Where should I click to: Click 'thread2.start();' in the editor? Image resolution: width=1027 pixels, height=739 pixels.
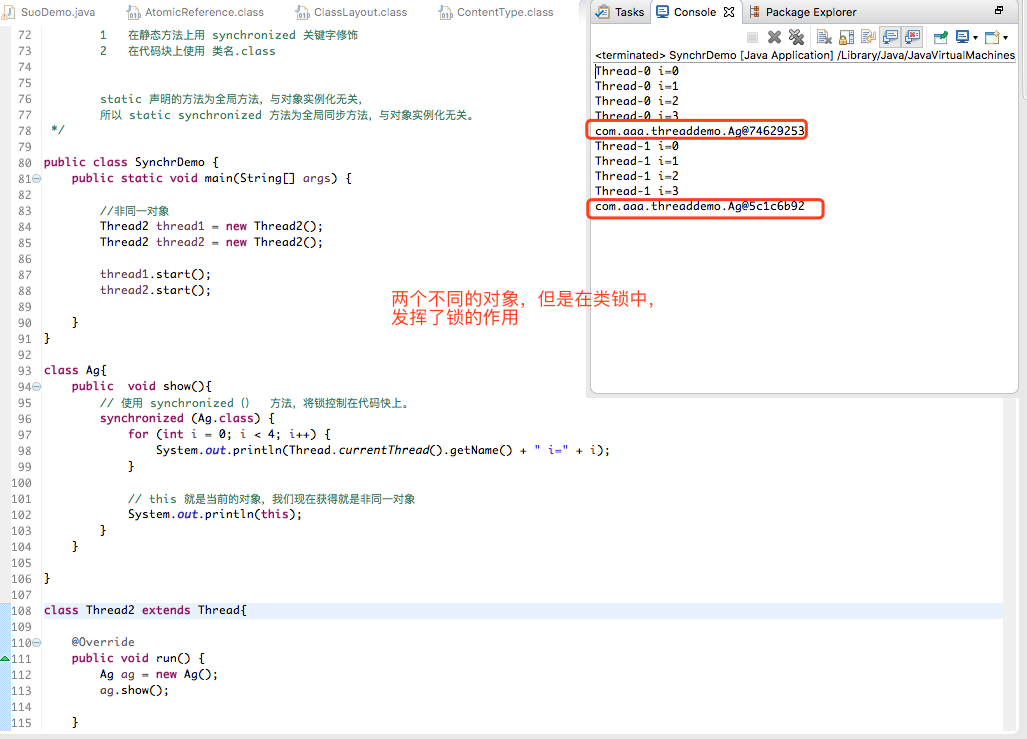pyautogui.click(x=155, y=290)
